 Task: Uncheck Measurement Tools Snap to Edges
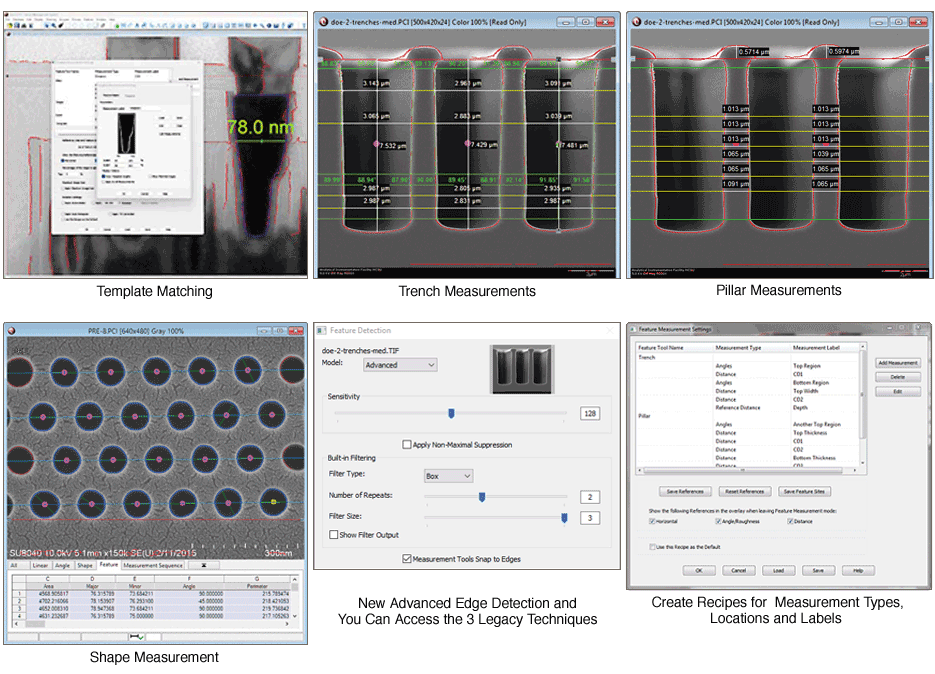coord(407,559)
